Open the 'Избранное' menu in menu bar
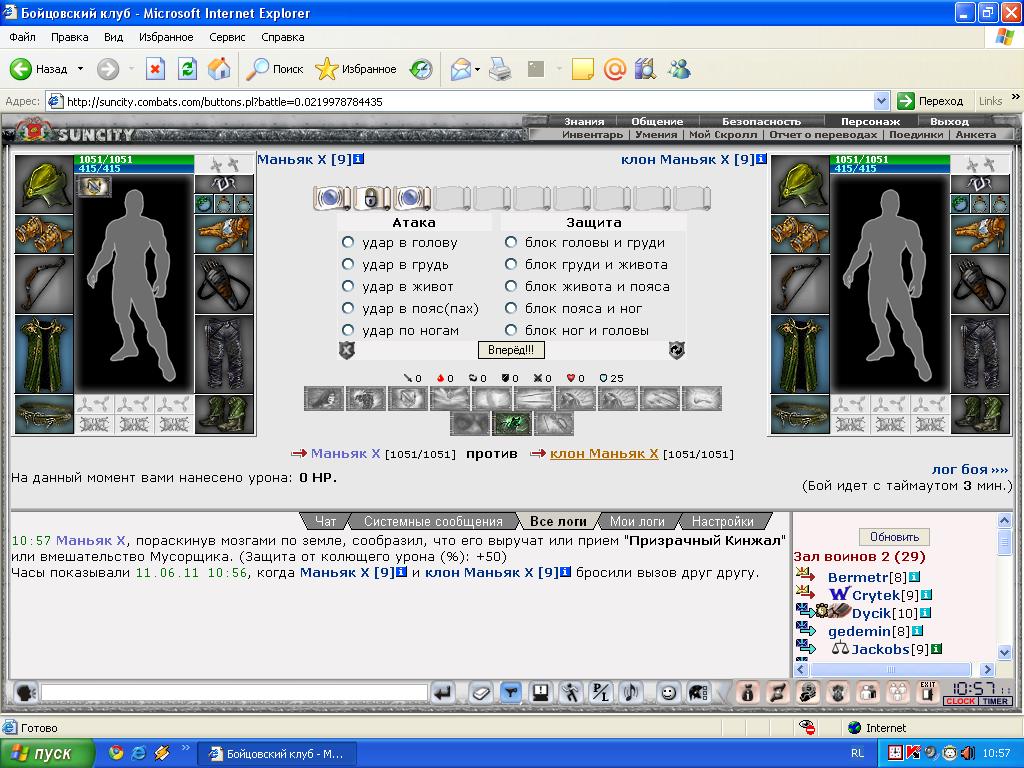Screen dimensions: 1024x768 pyautogui.click(x=166, y=37)
